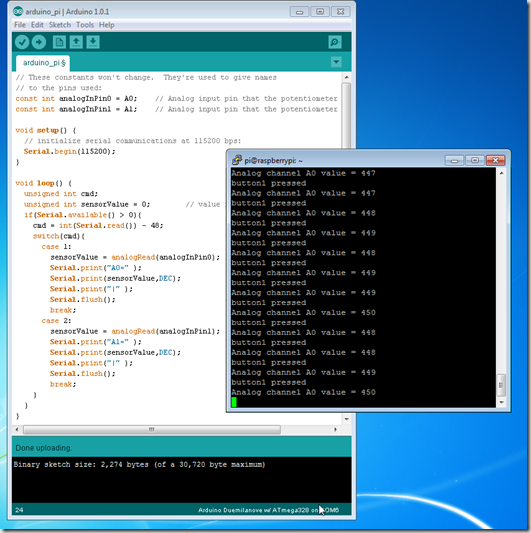Click the 'Serial.print("A0=");' line
Image resolution: width=531 pixels, height=533 pixels.
point(96,268)
